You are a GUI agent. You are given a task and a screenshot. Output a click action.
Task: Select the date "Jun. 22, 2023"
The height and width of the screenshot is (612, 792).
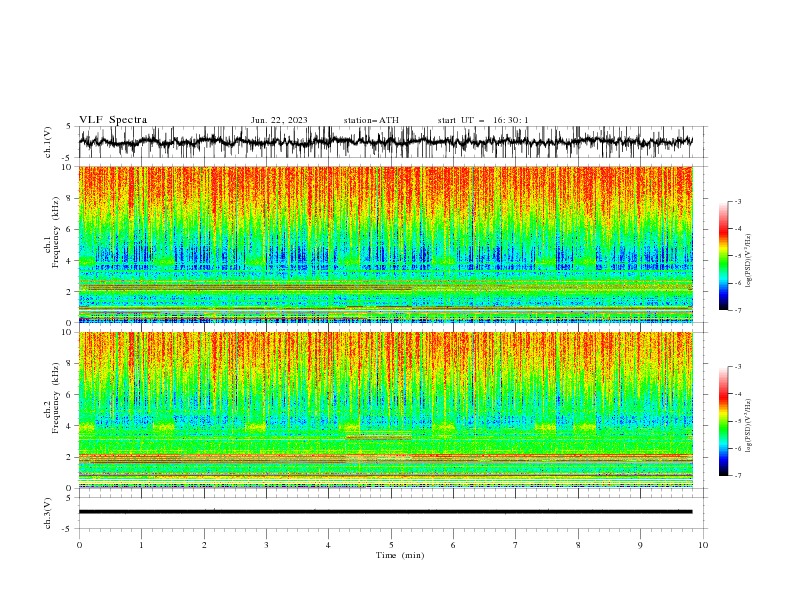pyautogui.click(x=279, y=120)
